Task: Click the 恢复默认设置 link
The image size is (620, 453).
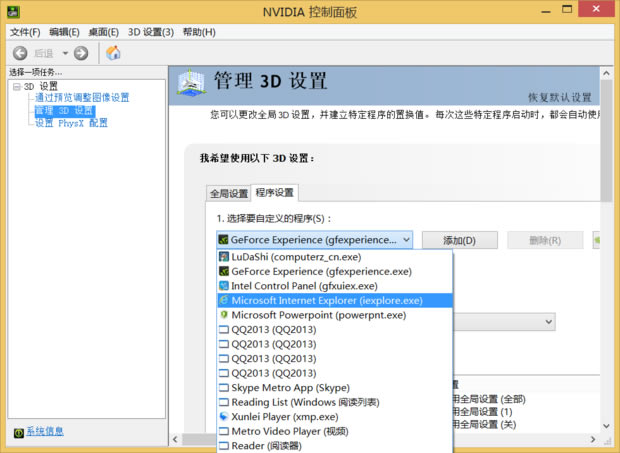Action: tap(560, 97)
